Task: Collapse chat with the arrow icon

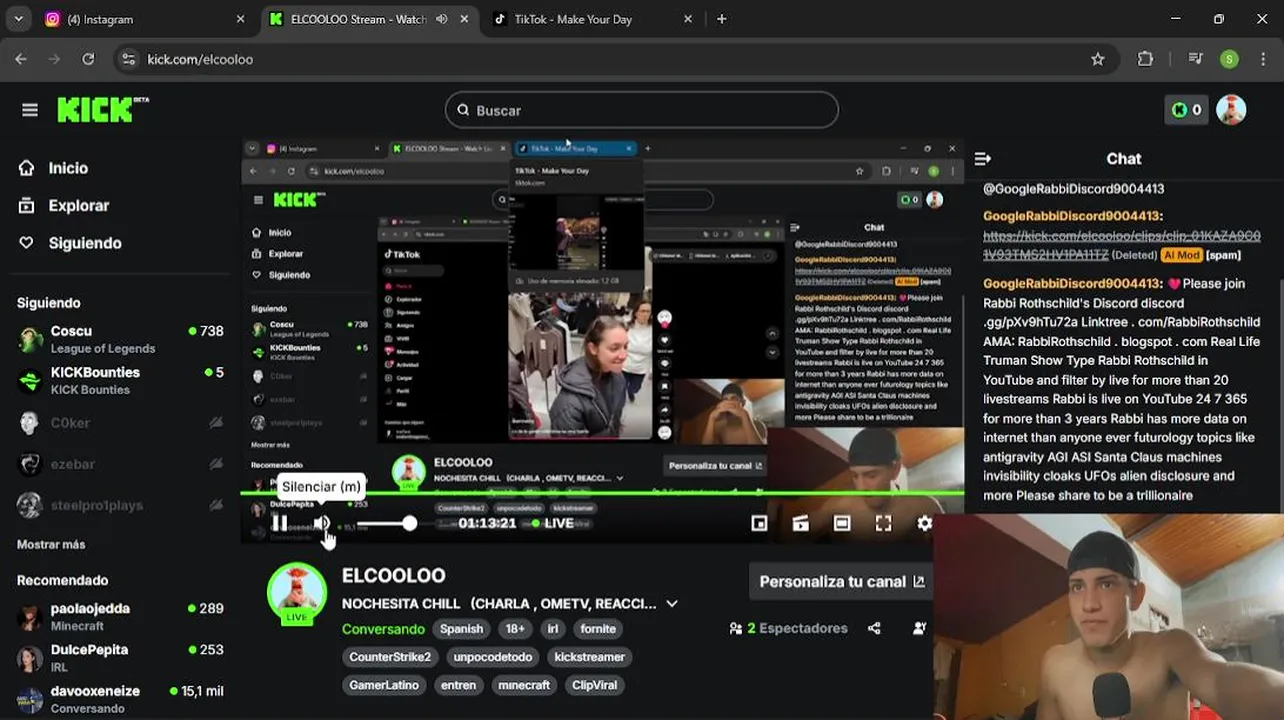Action: (x=983, y=158)
